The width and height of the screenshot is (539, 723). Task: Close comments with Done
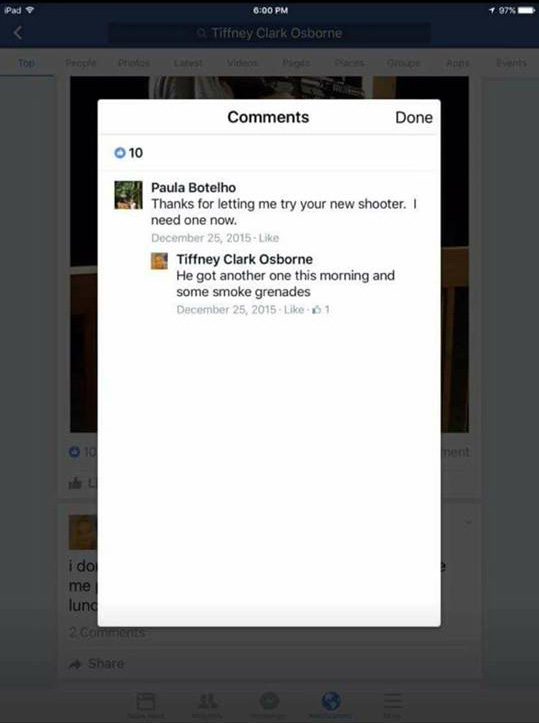click(414, 118)
